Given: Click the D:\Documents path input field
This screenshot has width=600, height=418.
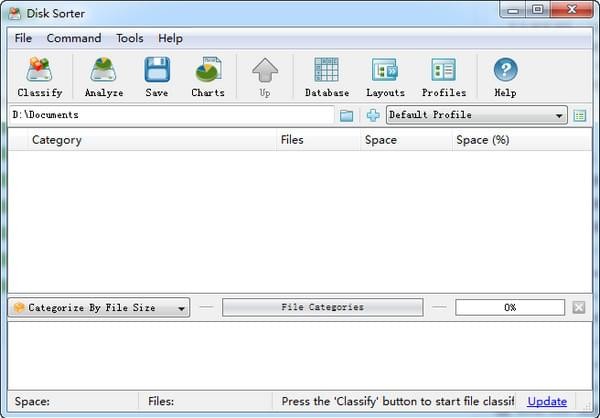Looking at the screenshot, I should click(x=171, y=115).
